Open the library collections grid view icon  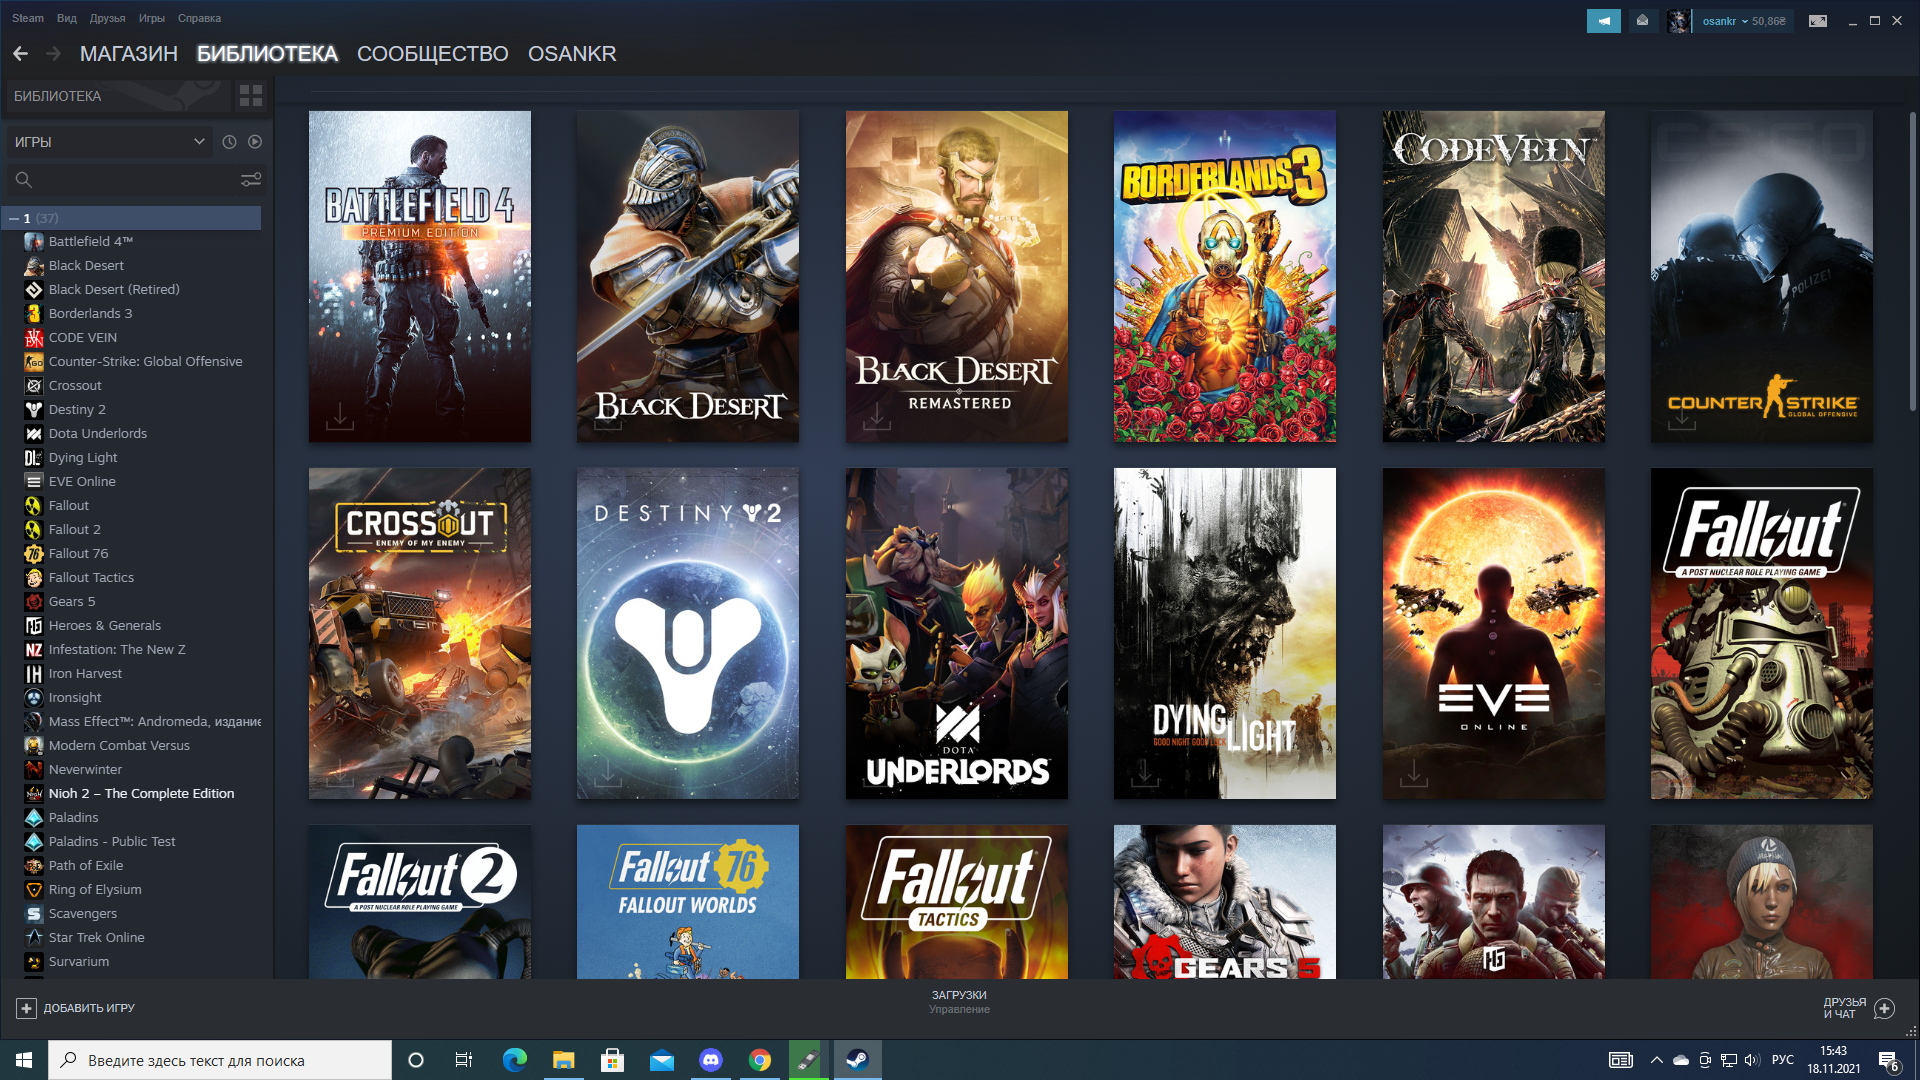(251, 96)
